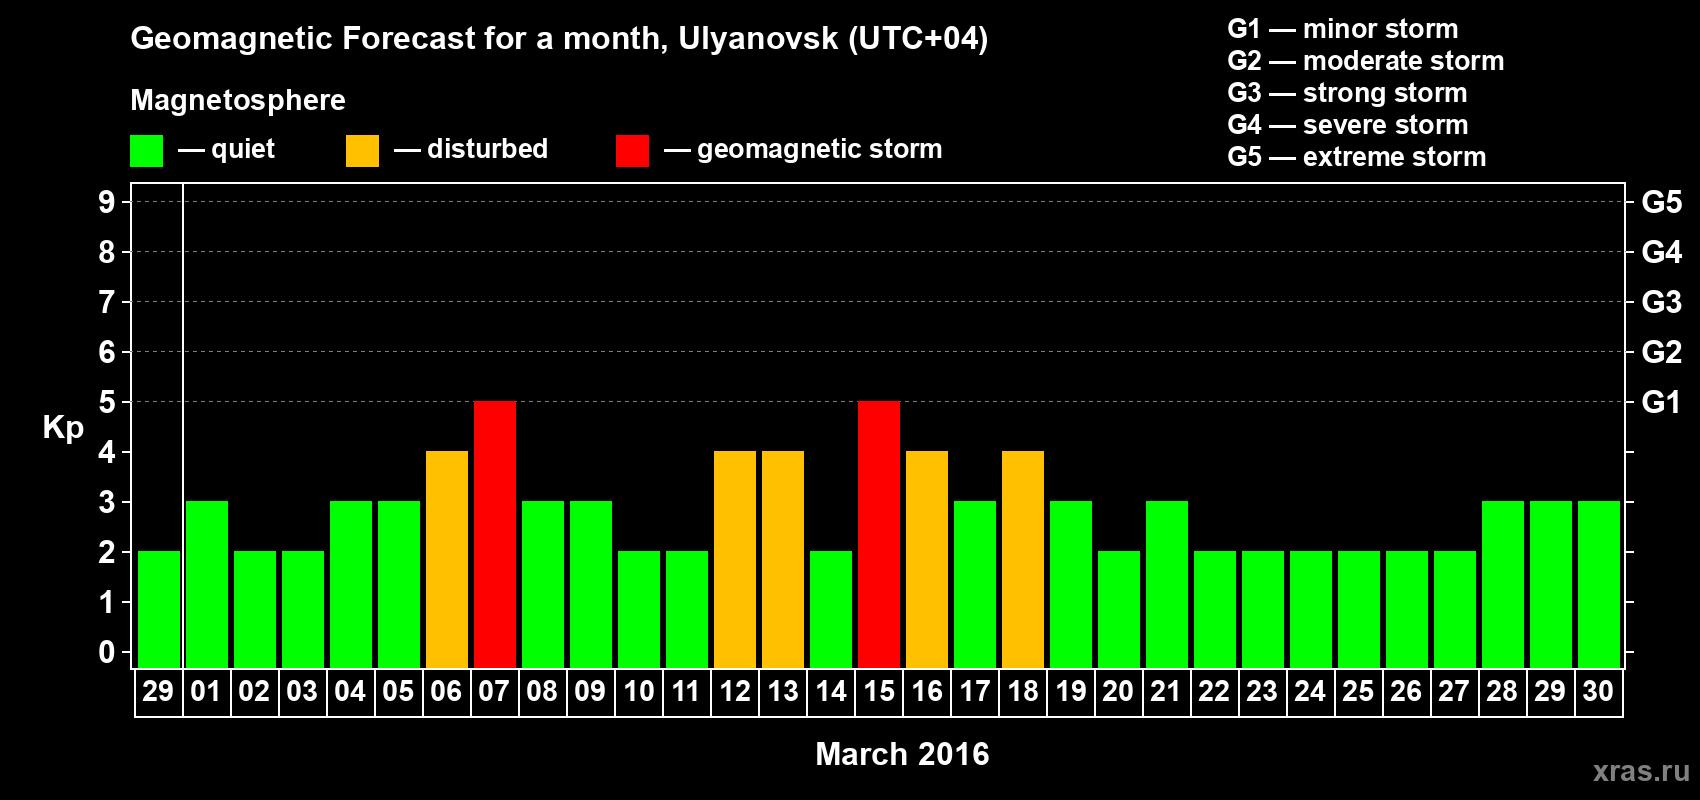Click the date label 29 at the chart start
The height and width of the screenshot is (800, 1700).
pos(158,691)
